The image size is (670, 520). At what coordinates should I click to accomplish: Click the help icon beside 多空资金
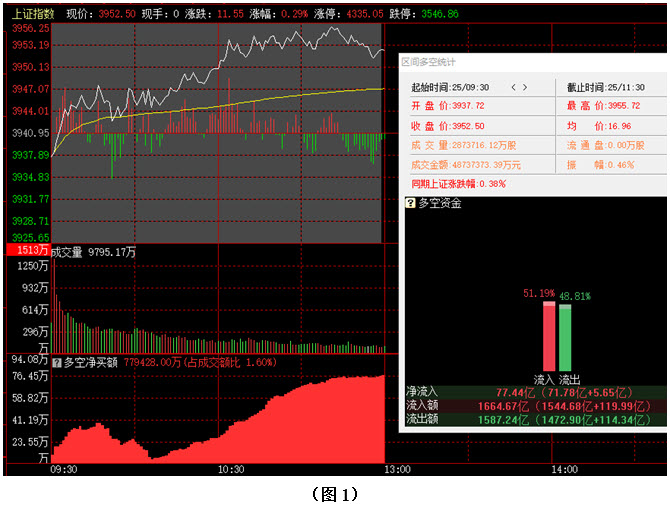(x=410, y=203)
